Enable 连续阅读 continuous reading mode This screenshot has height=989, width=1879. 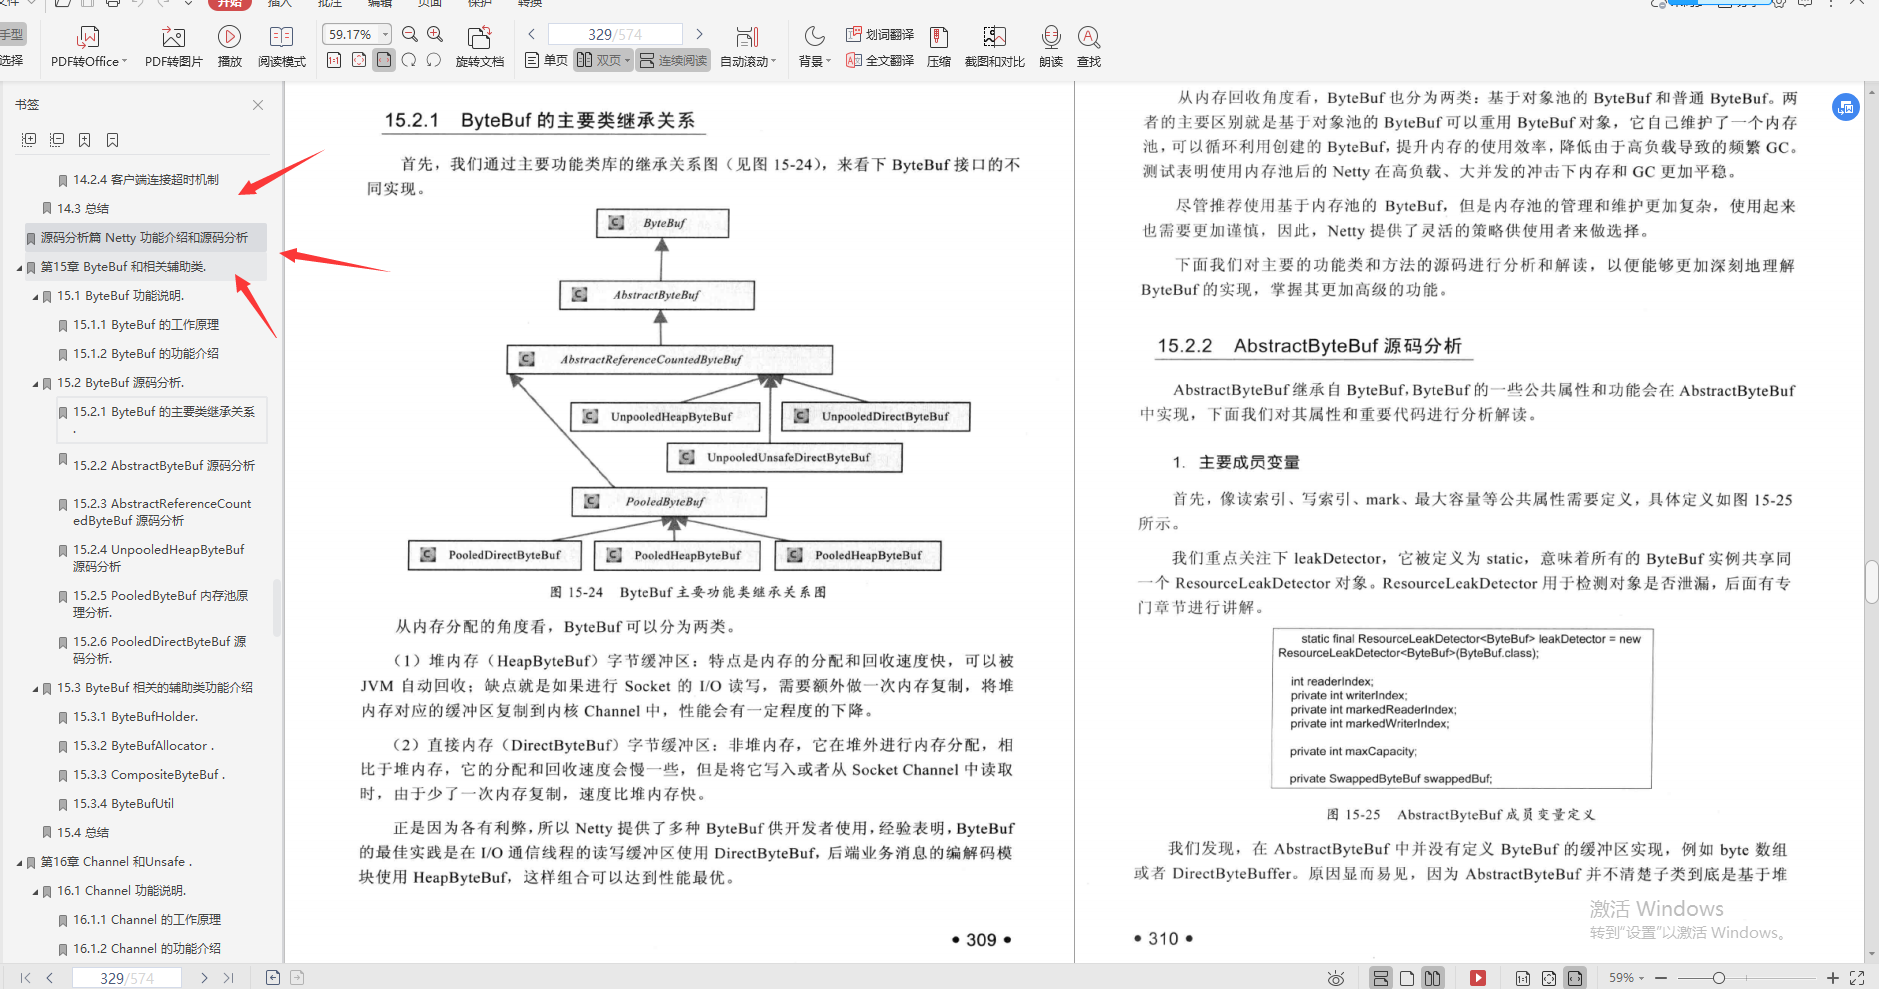tap(673, 60)
